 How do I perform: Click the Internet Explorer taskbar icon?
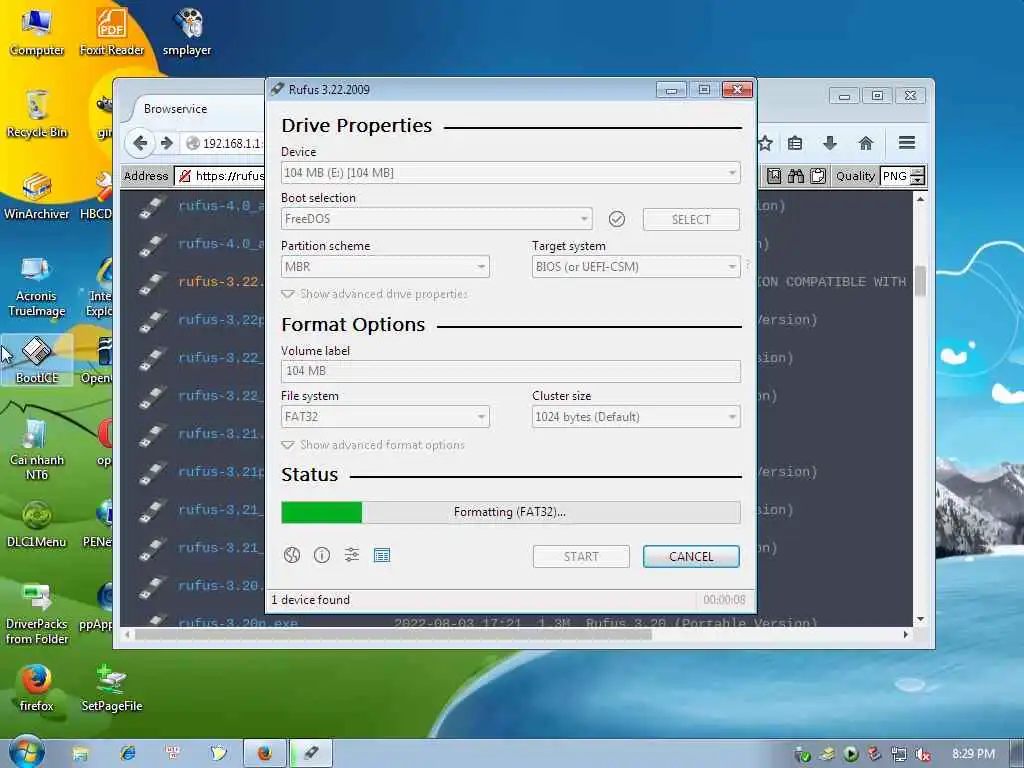(128, 754)
